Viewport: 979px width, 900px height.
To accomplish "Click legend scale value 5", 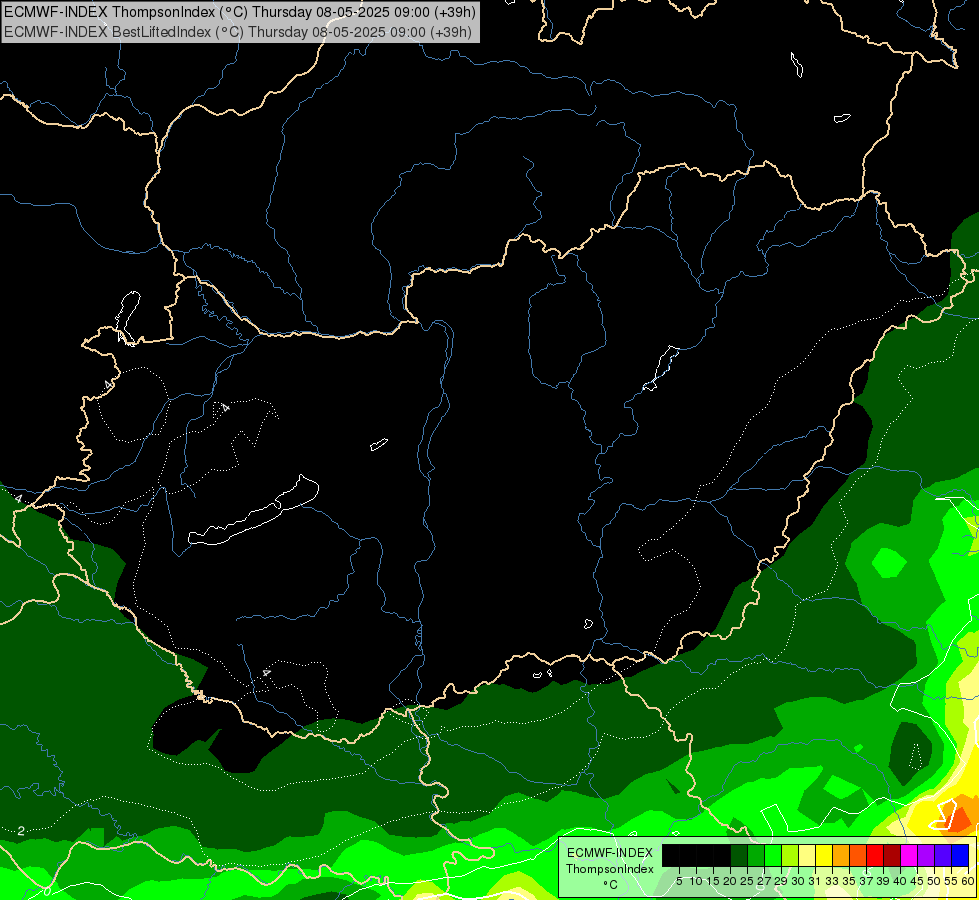I will (679, 881).
